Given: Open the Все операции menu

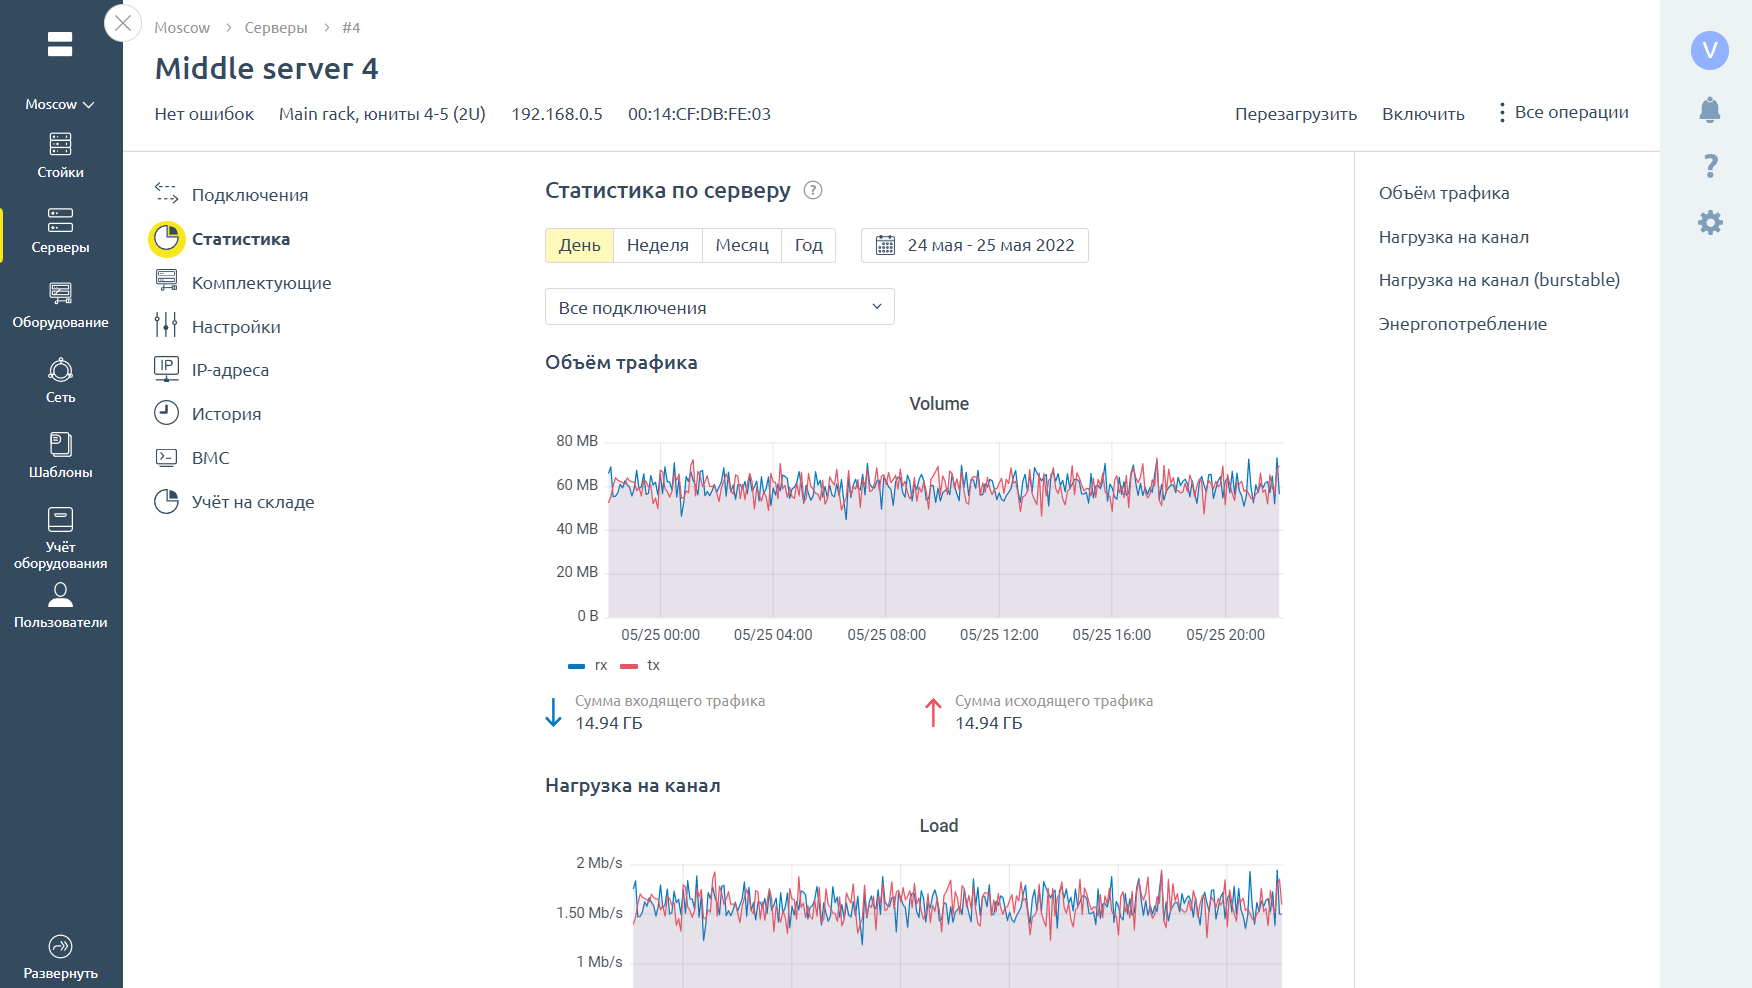Looking at the screenshot, I should click(x=1562, y=113).
